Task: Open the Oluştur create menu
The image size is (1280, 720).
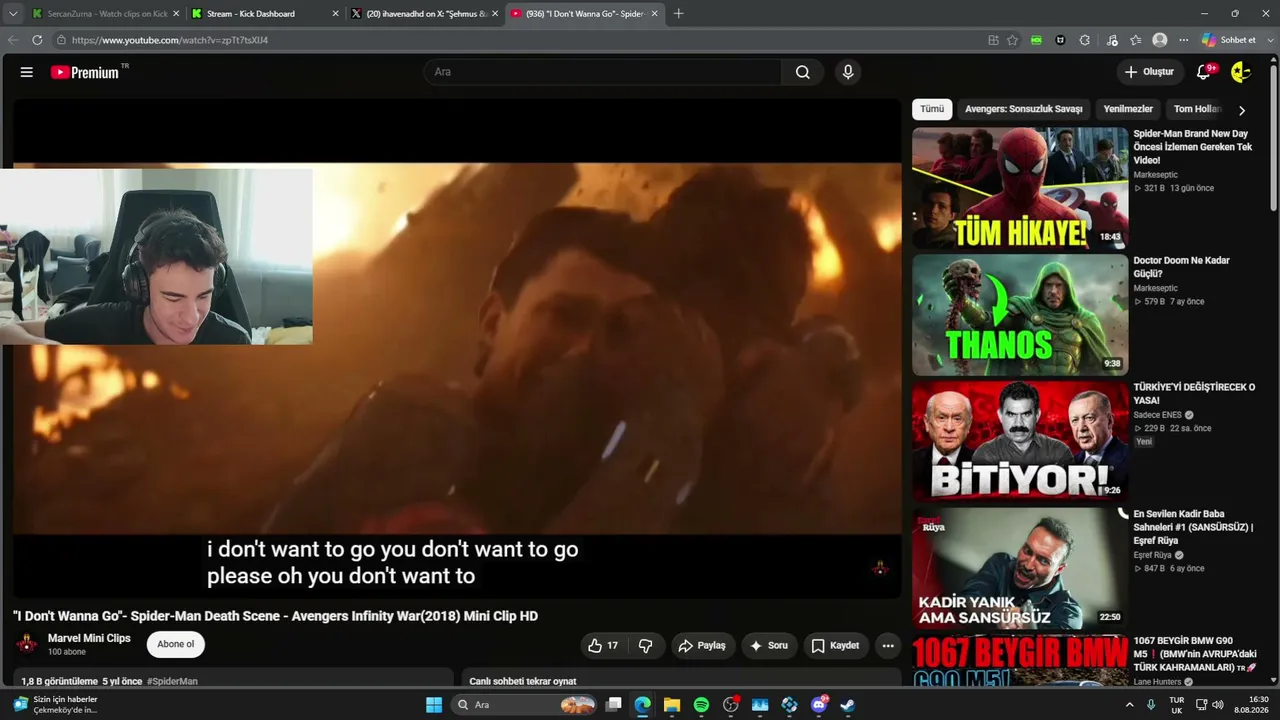Action: click(1149, 72)
